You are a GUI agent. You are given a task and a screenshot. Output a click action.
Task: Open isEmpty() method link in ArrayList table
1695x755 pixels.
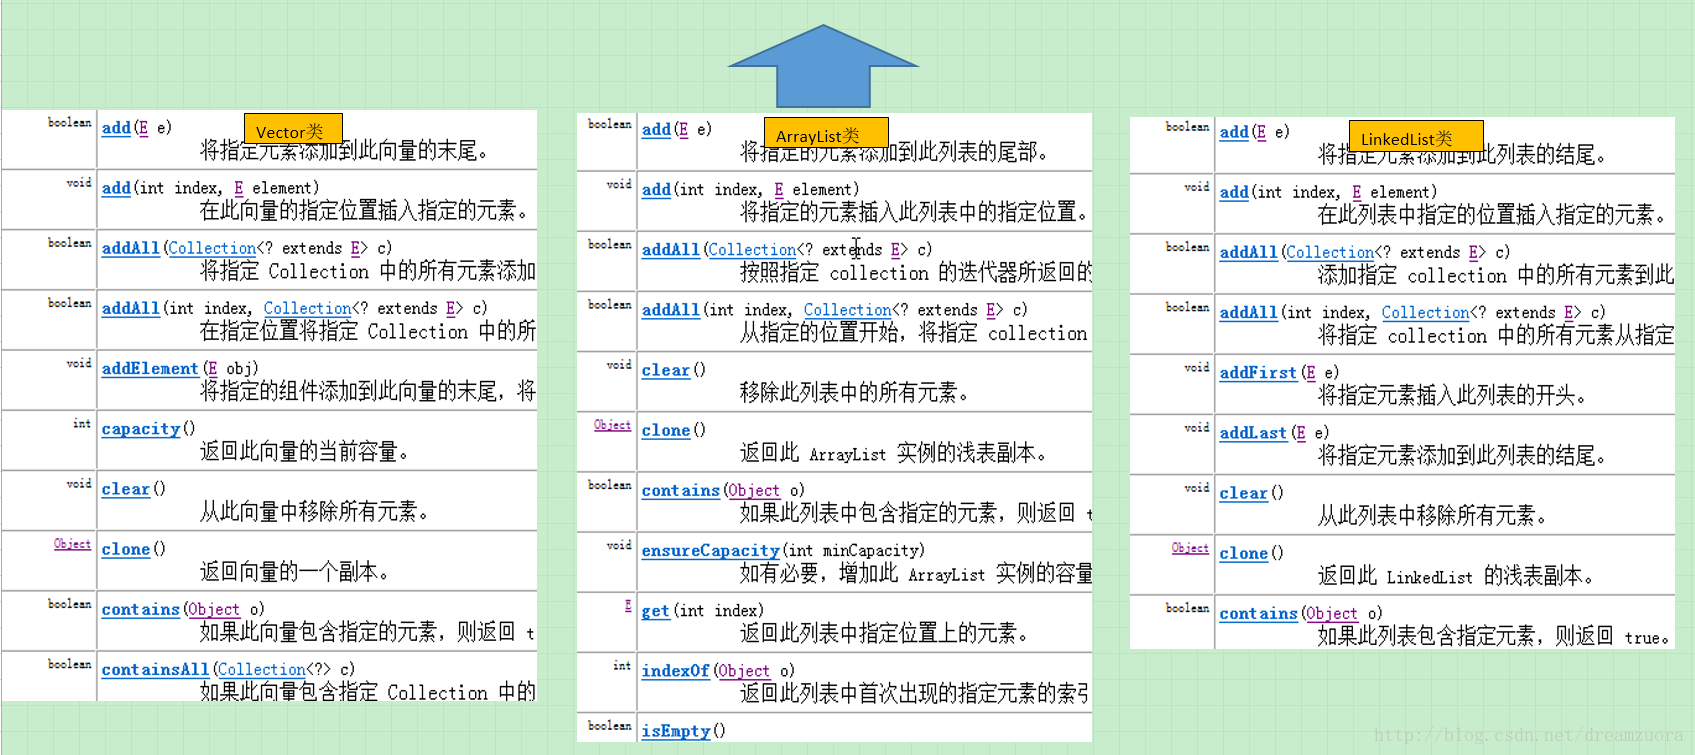pyautogui.click(x=676, y=731)
